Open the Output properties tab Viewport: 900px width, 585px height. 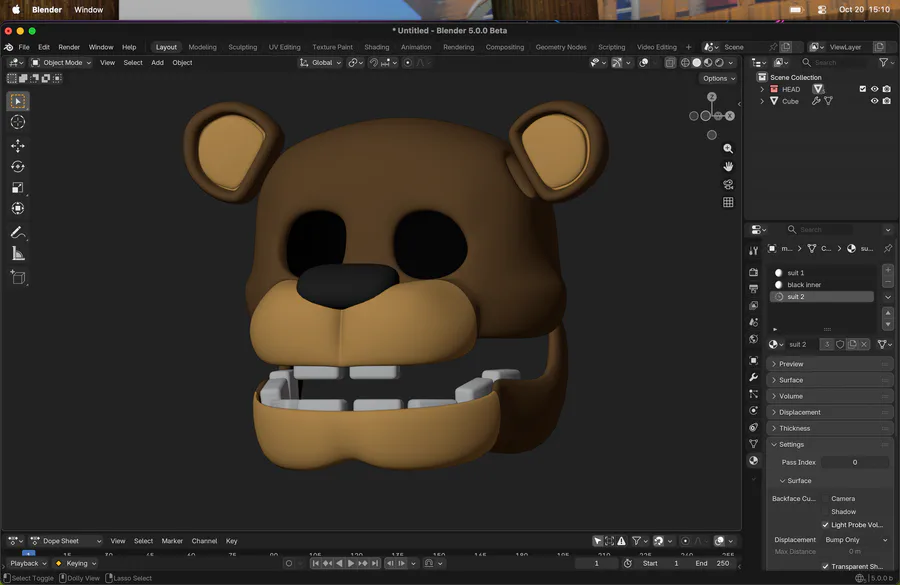pos(754,289)
